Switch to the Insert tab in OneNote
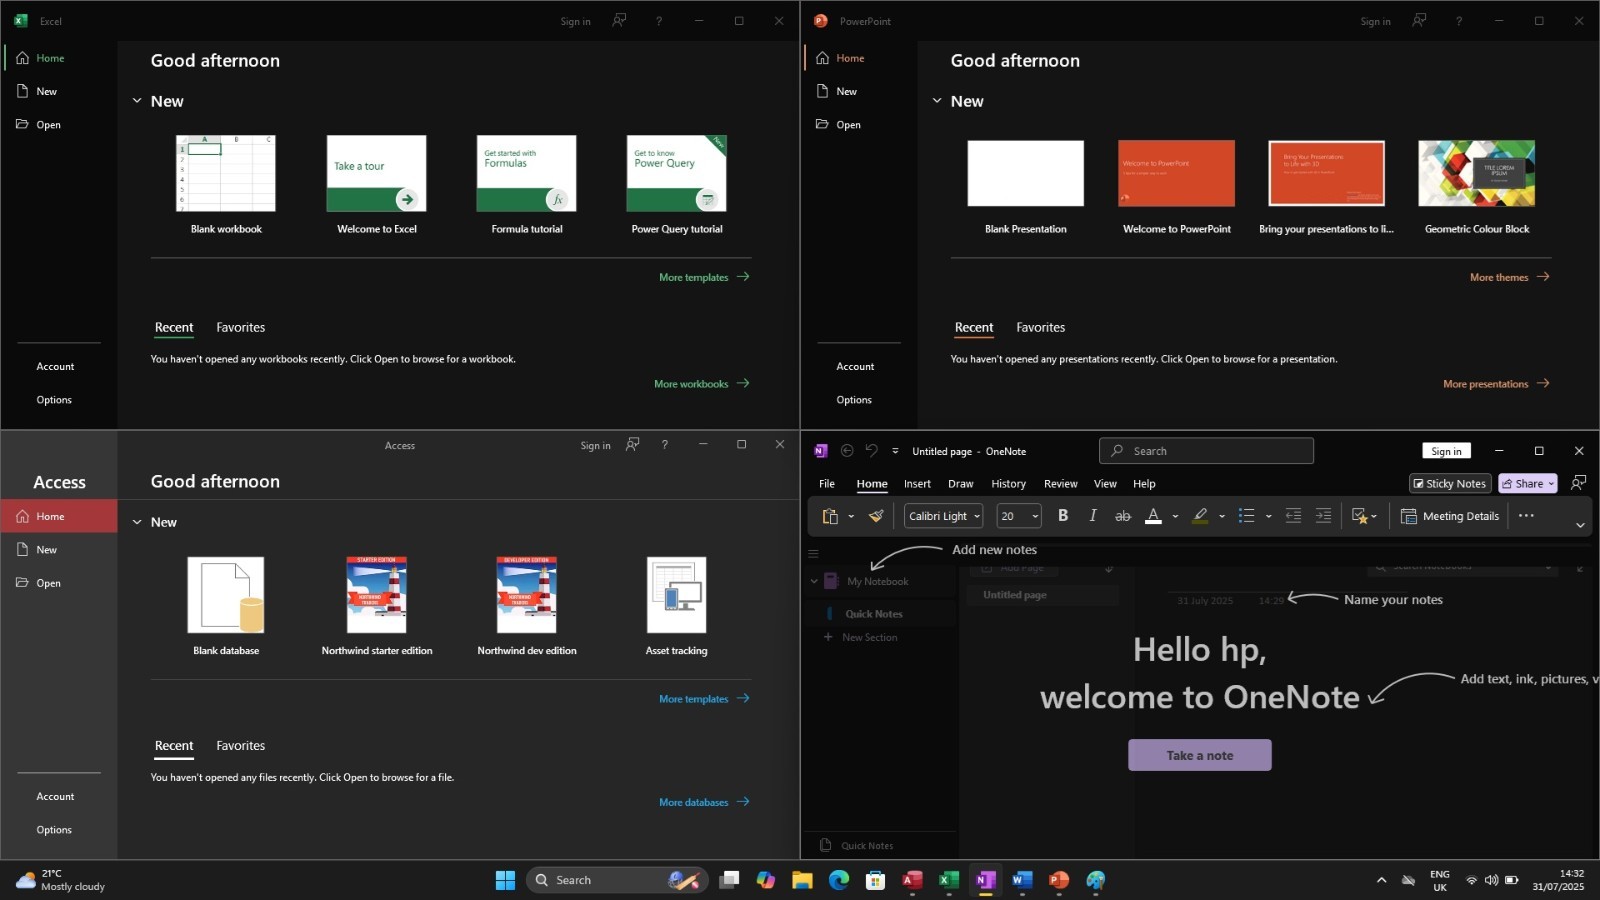 pos(917,484)
